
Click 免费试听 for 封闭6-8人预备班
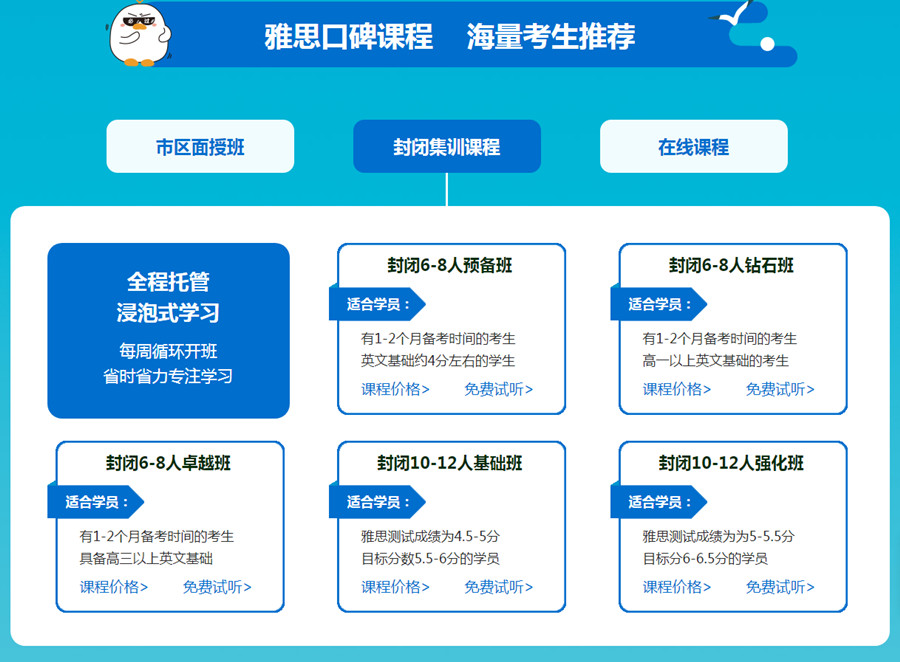pyautogui.click(x=498, y=389)
